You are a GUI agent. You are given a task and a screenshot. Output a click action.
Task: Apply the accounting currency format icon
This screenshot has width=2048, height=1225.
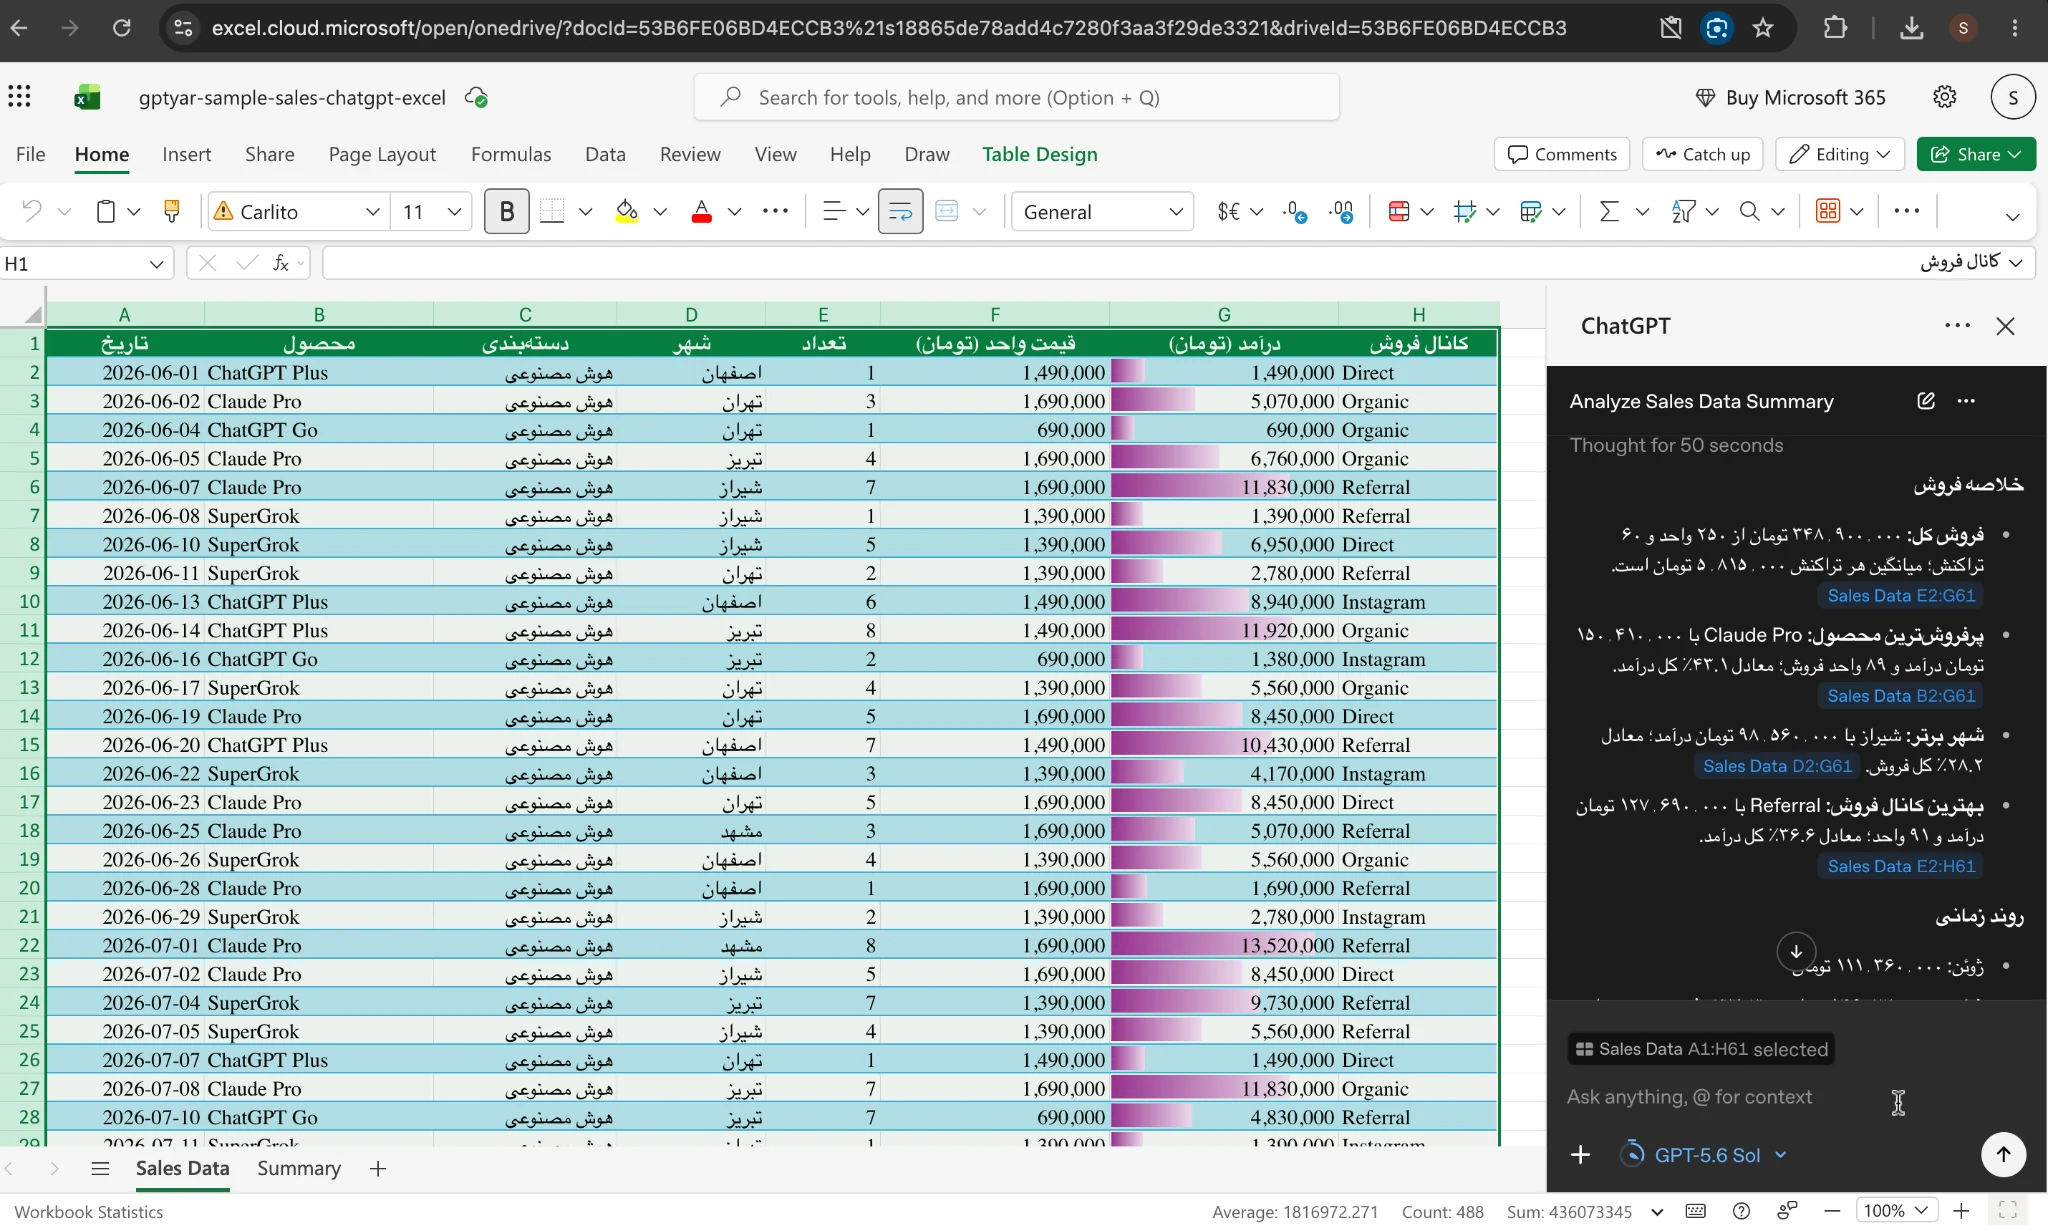pos(1229,211)
